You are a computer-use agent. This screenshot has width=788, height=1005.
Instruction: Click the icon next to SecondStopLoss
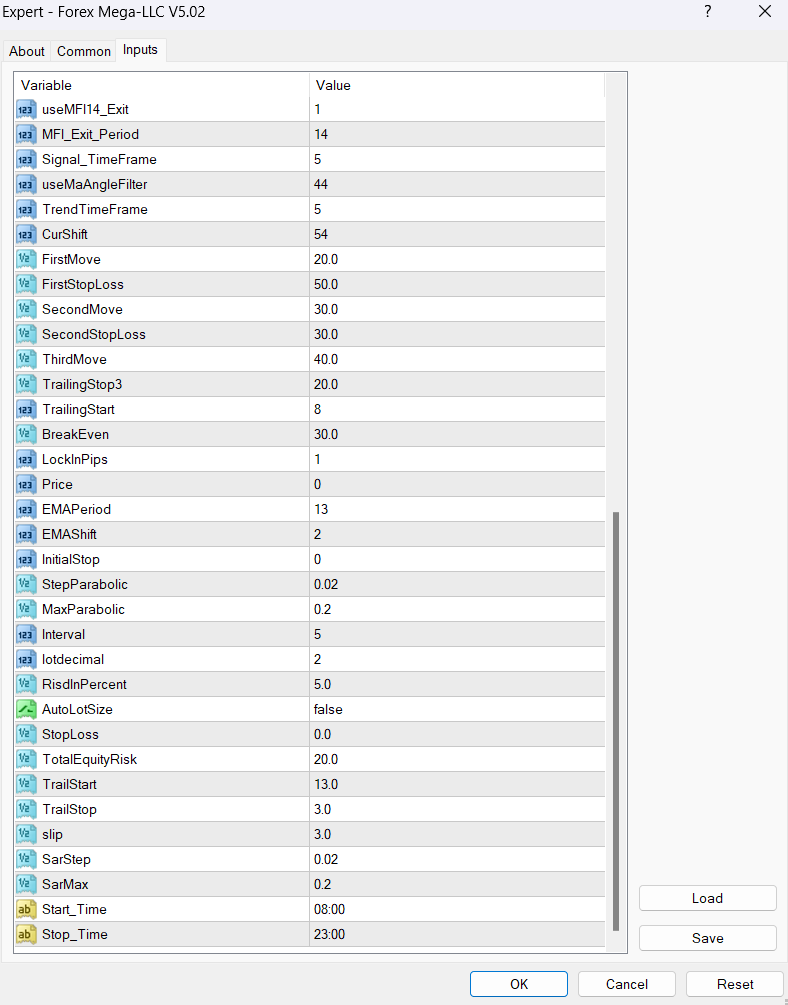(x=26, y=335)
